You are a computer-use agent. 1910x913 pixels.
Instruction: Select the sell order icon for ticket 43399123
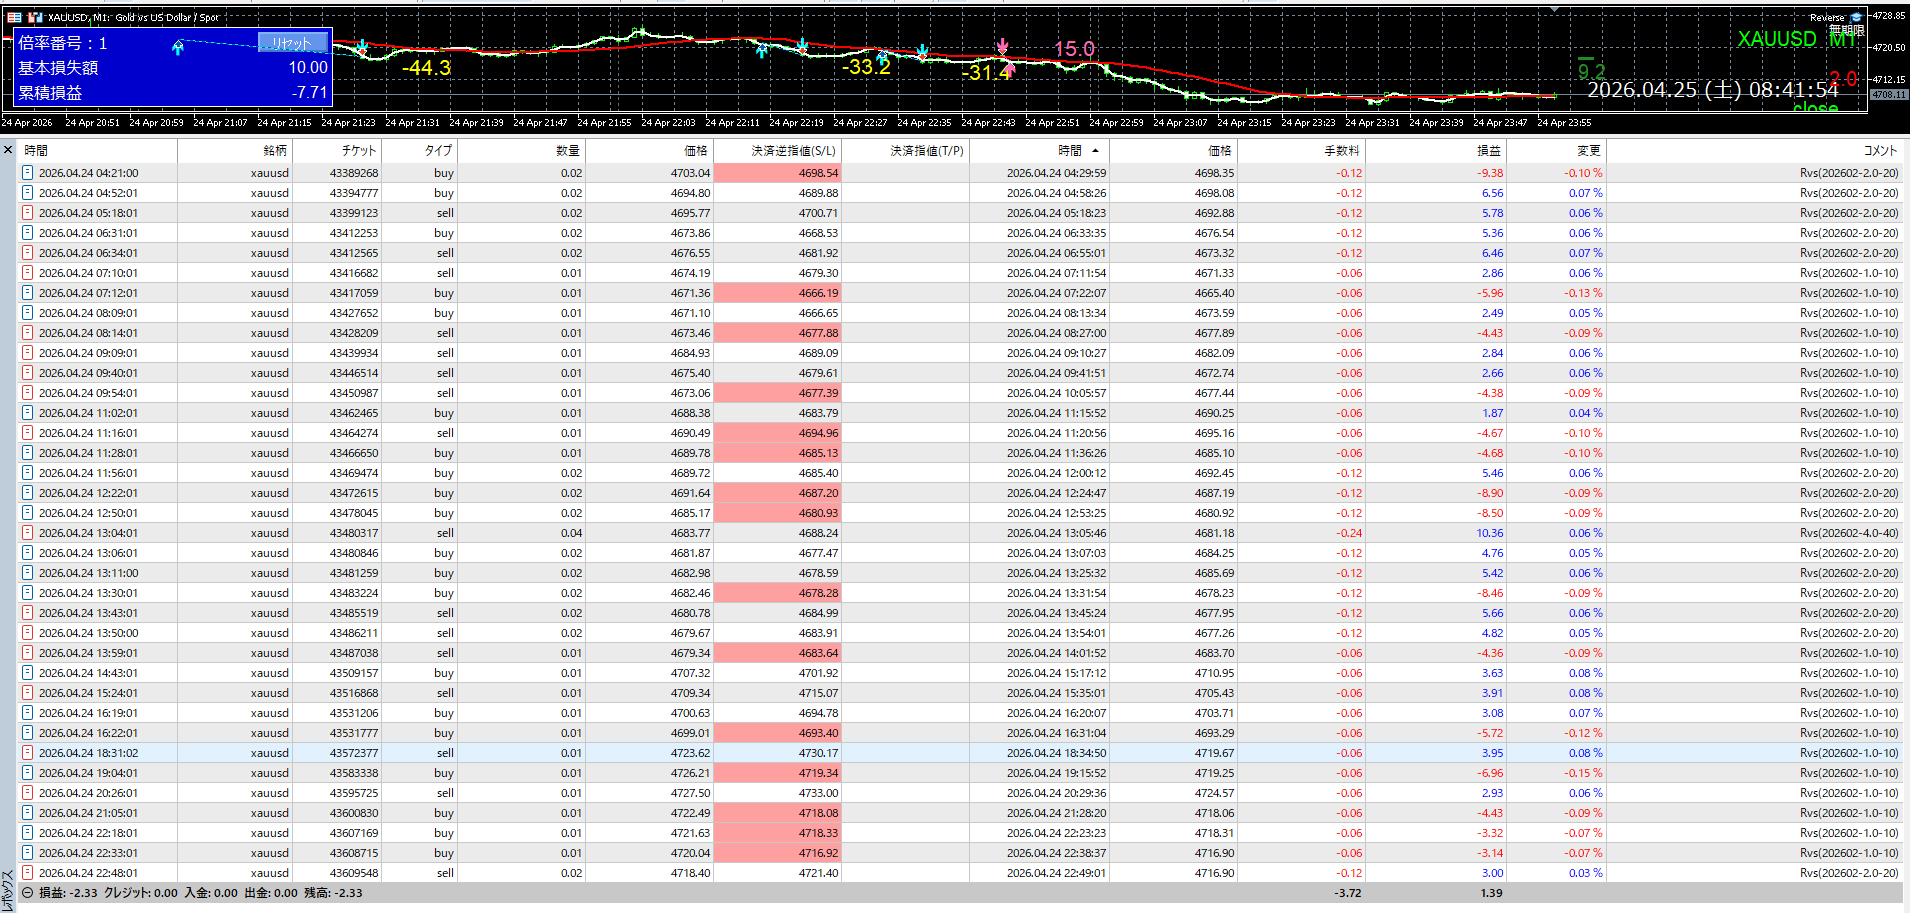27,213
